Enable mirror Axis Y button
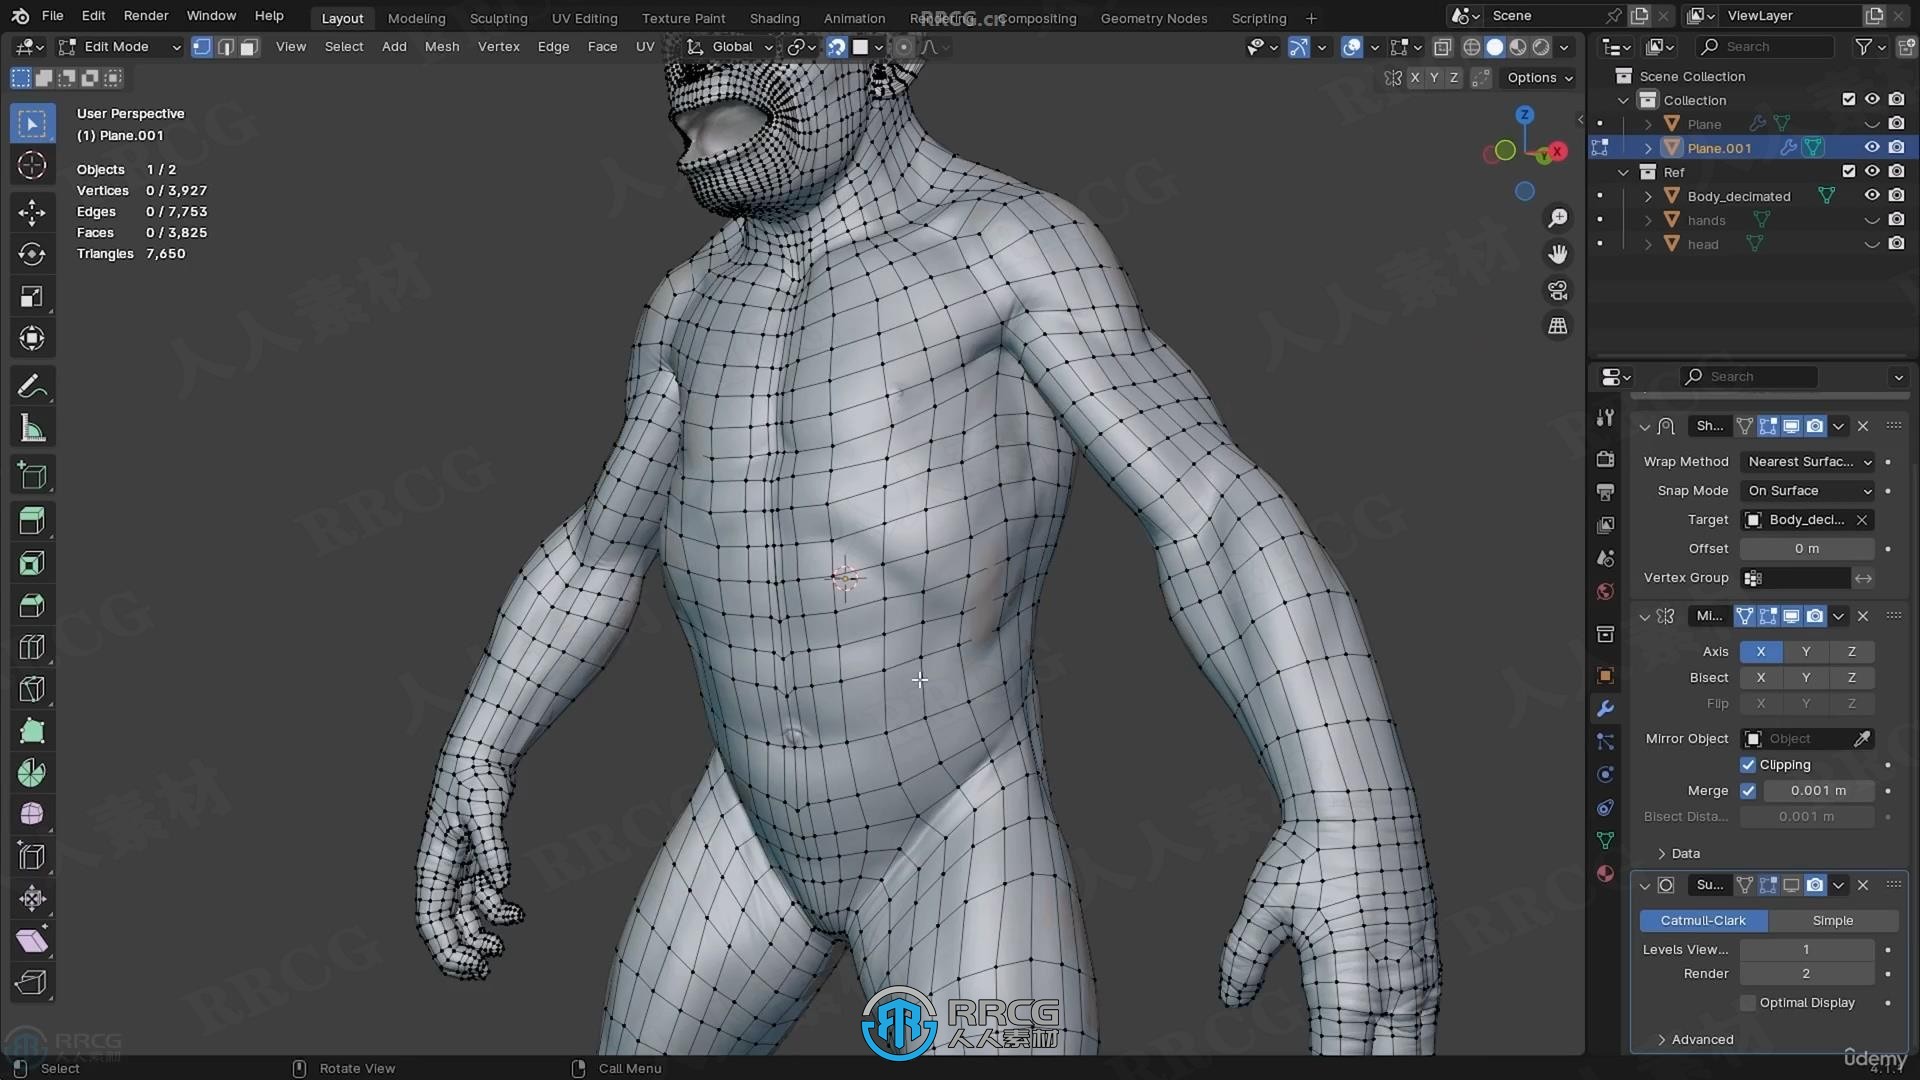Image resolution: width=1920 pixels, height=1080 pixels. point(1806,652)
